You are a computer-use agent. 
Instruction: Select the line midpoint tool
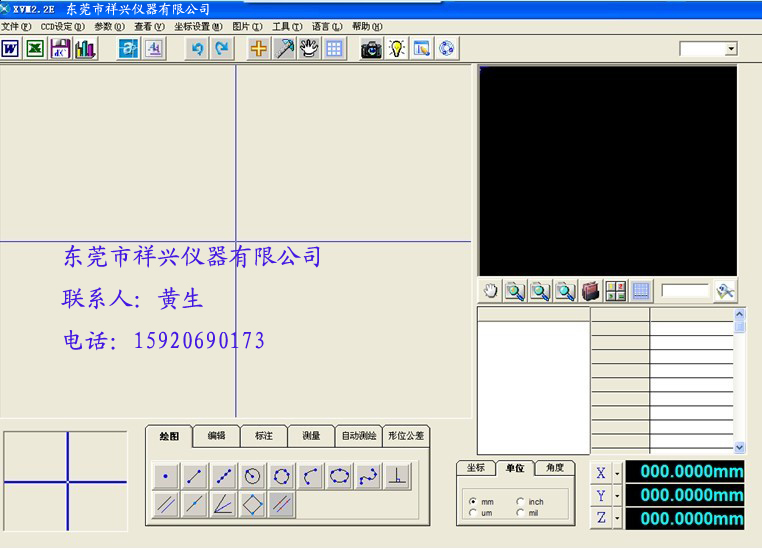(x=194, y=504)
